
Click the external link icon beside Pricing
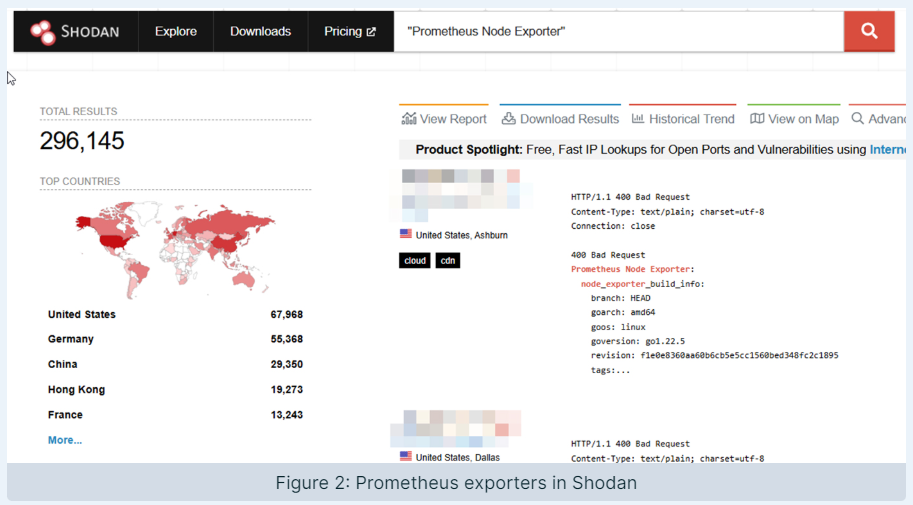(371, 32)
